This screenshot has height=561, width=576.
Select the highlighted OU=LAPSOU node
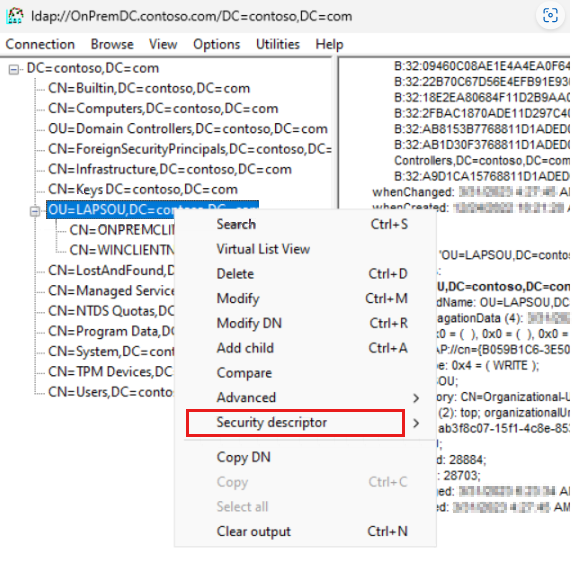(x=152, y=209)
